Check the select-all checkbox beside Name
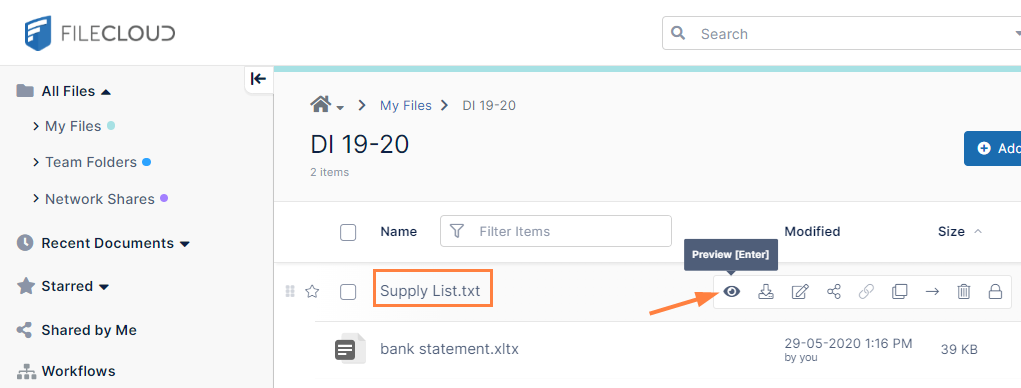This screenshot has width=1021, height=388. [348, 232]
